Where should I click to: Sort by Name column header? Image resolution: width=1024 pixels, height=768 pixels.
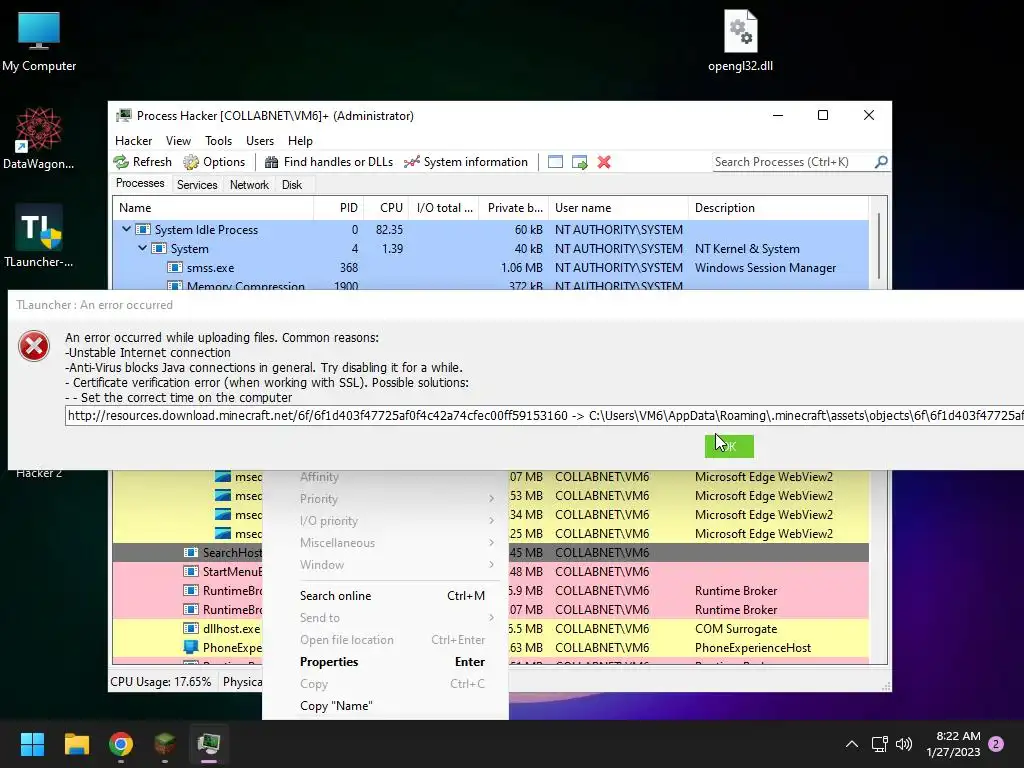(x=213, y=208)
